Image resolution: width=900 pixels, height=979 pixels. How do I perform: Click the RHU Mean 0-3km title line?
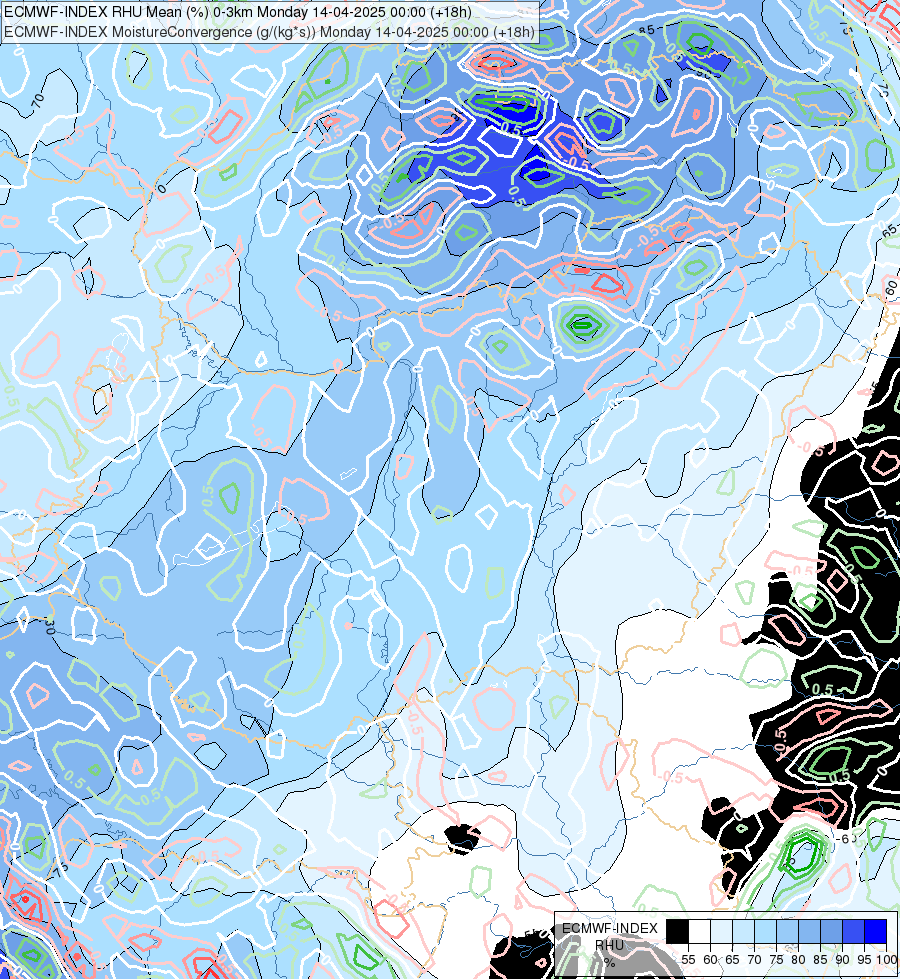click(x=238, y=12)
